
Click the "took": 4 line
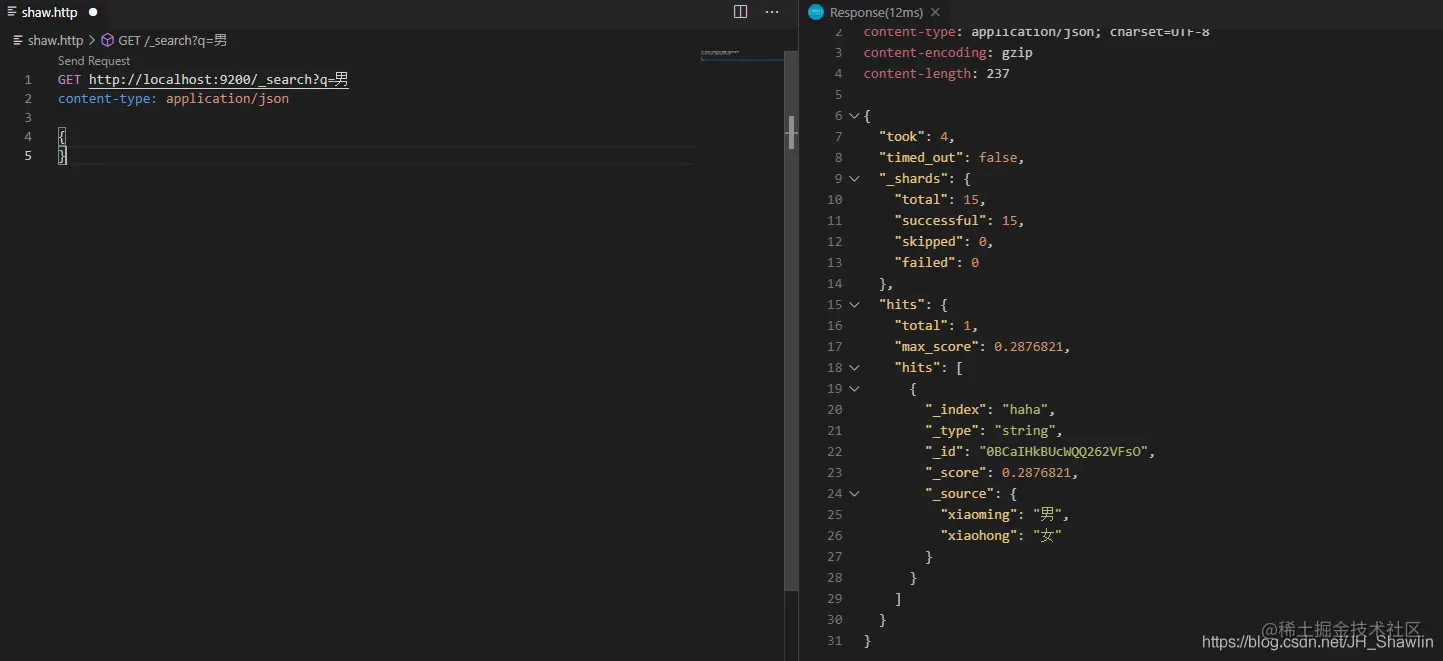coord(917,137)
